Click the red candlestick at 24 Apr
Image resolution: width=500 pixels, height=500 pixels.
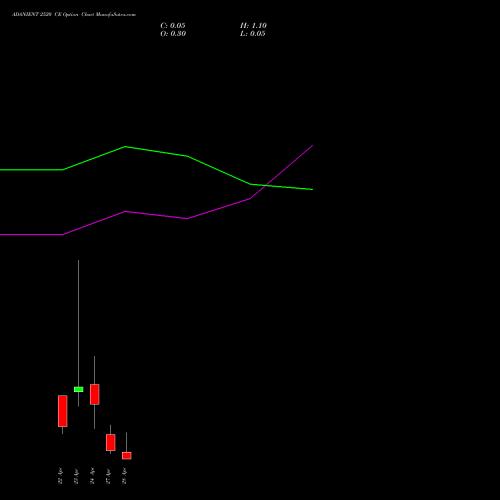point(94,394)
